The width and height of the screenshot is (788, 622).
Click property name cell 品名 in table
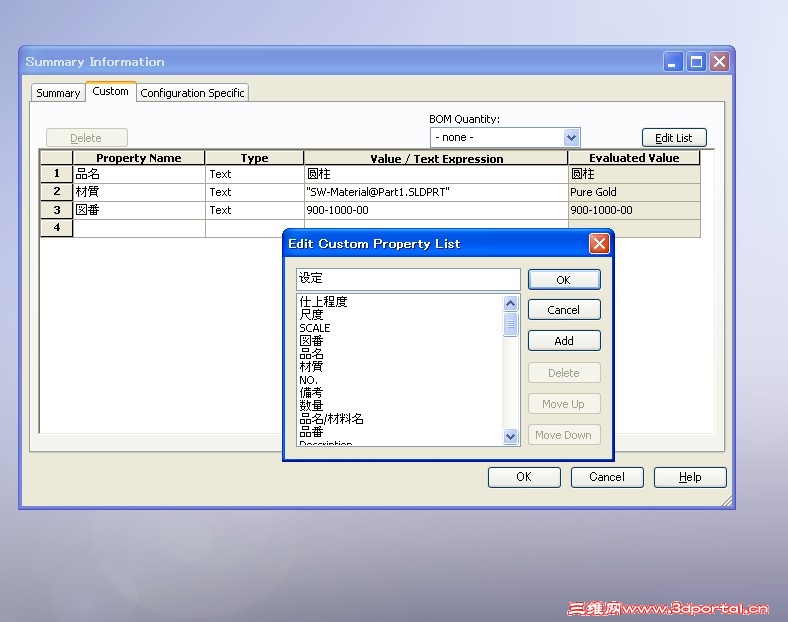click(139, 174)
